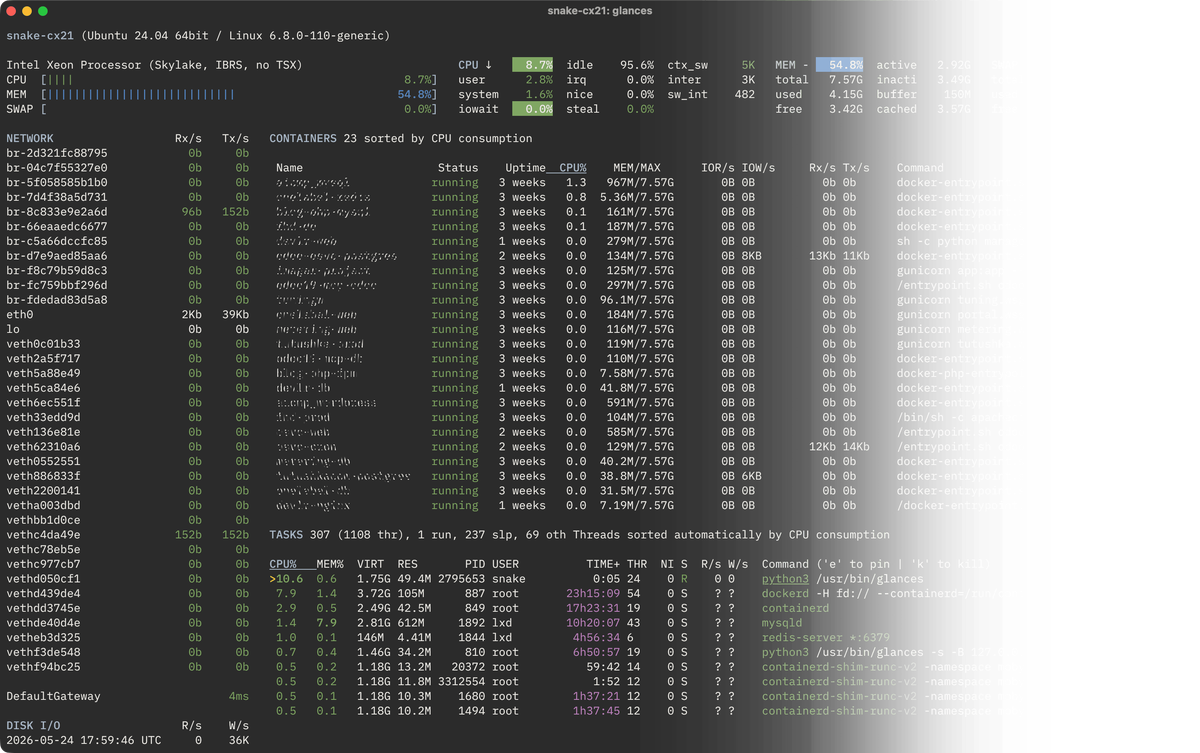Click disk write rate '36K'
1200x753 pixels.
point(239,741)
